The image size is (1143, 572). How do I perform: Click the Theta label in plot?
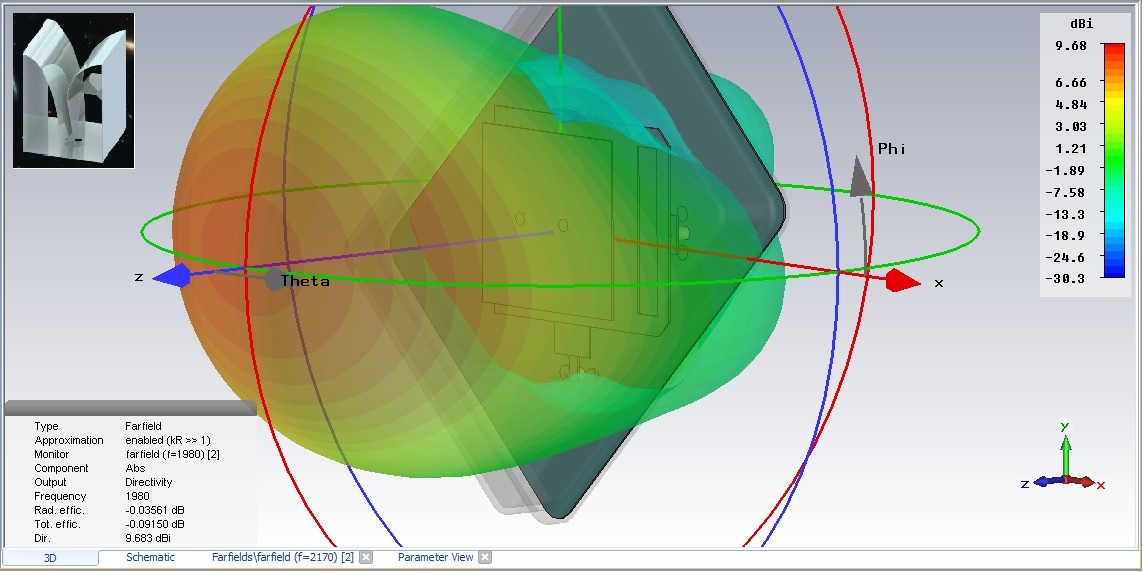(x=305, y=281)
